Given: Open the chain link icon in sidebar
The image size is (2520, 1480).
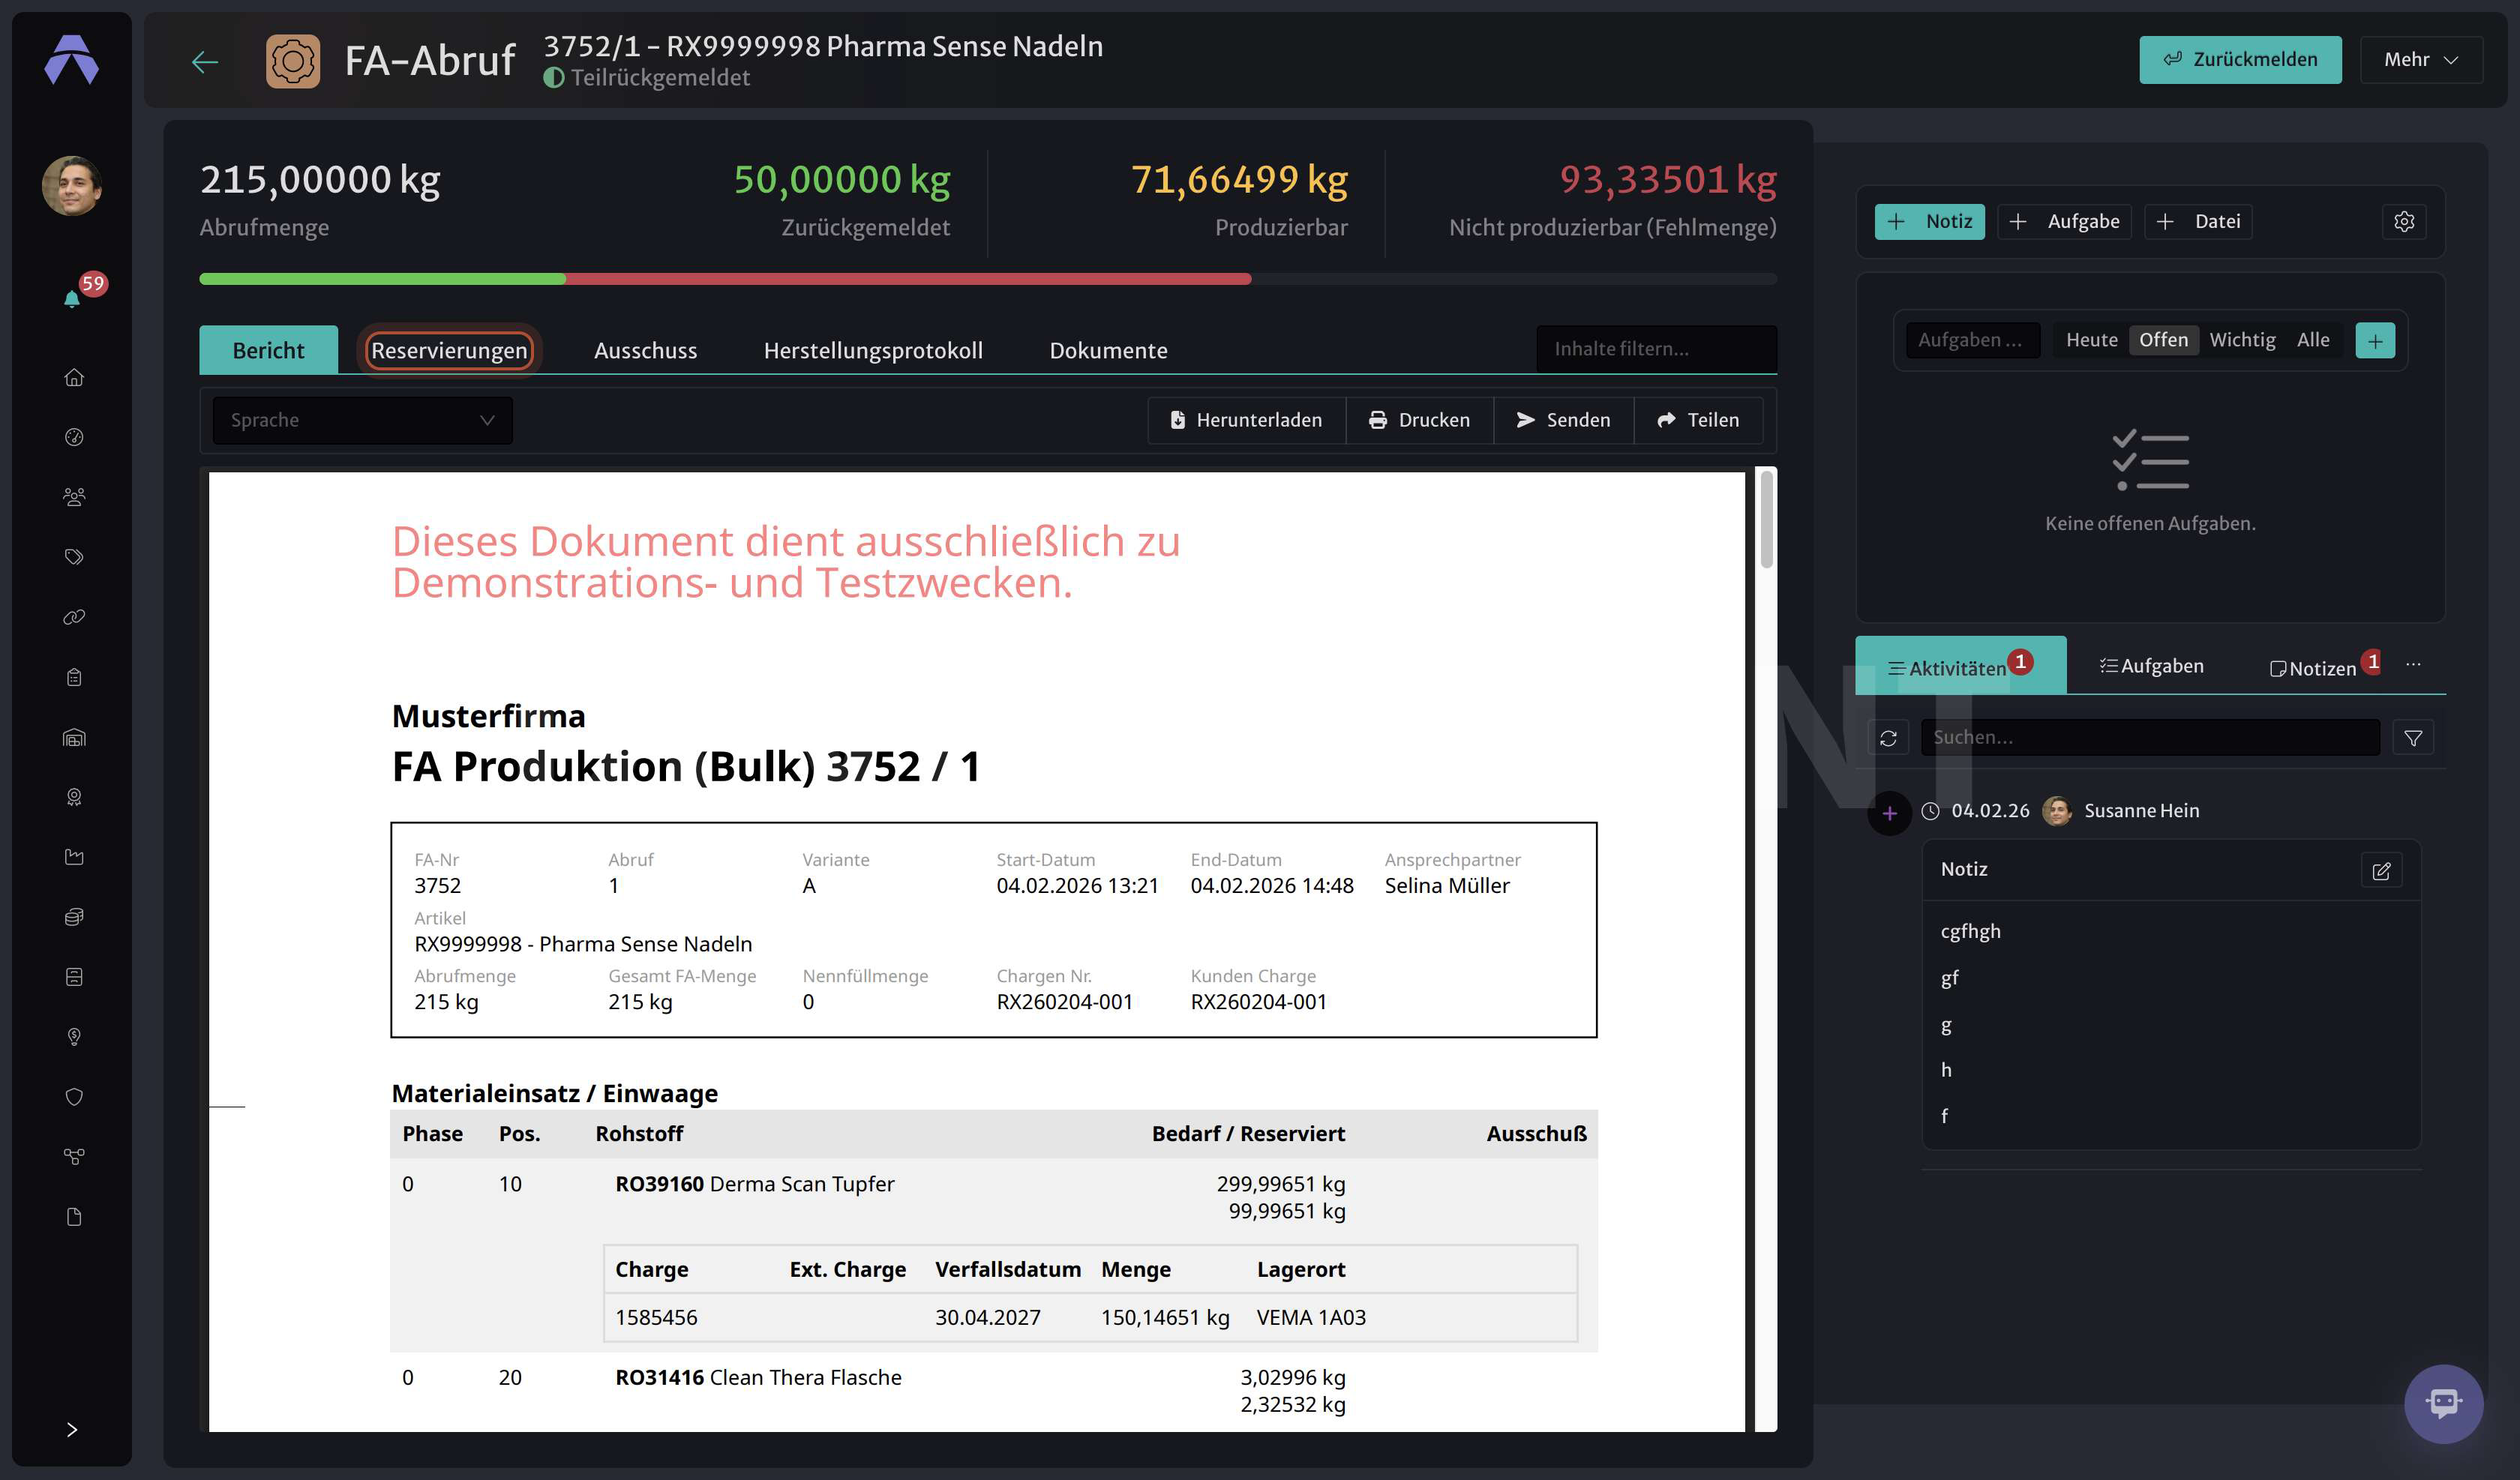Looking at the screenshot, I should pos(73,617).
